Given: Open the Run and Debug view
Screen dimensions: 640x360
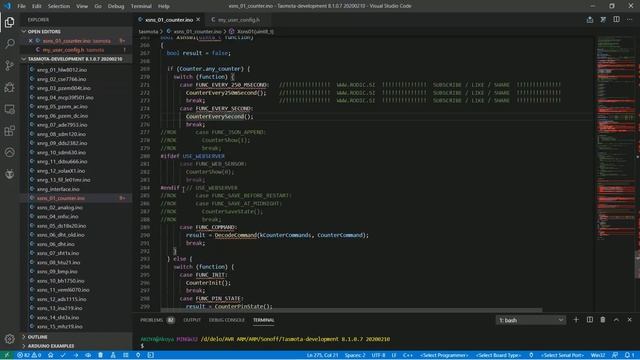Looking at the screenshot, I should click(x=9, y=87).
